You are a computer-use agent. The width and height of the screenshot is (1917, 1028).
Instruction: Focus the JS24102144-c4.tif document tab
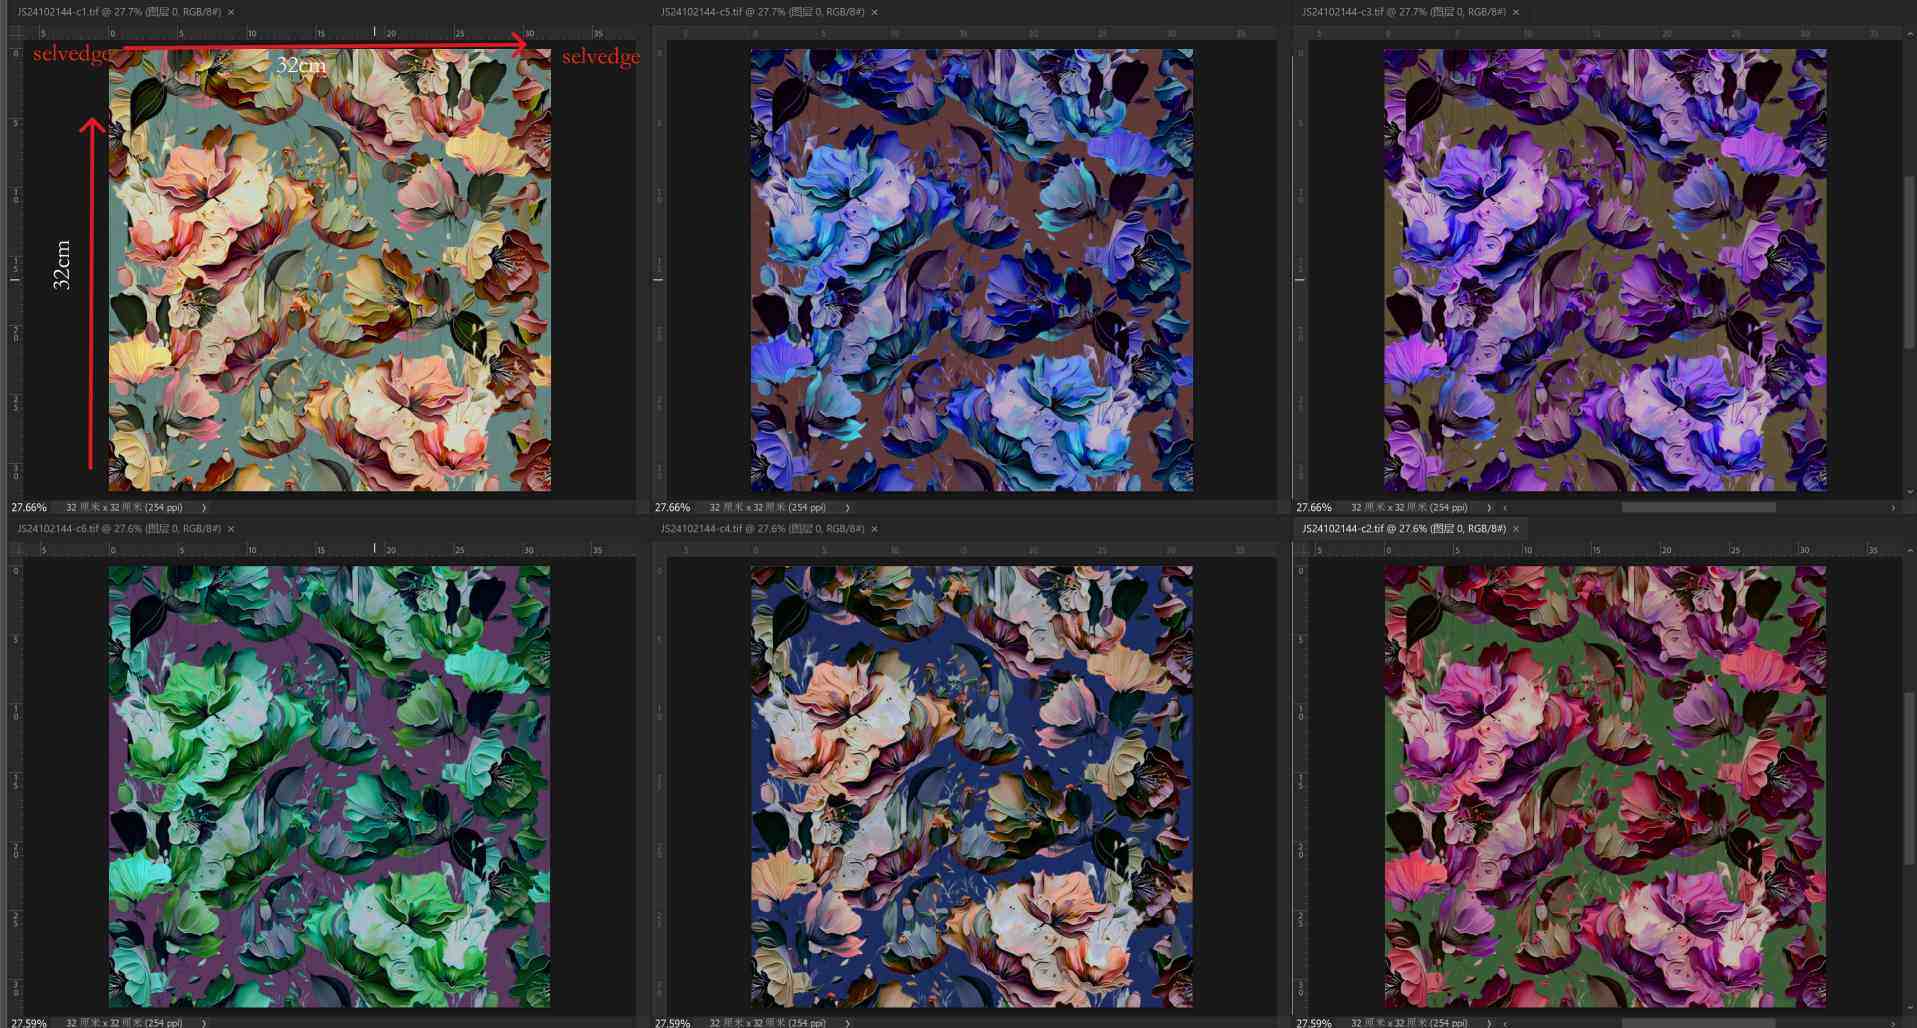(x=761, y=529)
